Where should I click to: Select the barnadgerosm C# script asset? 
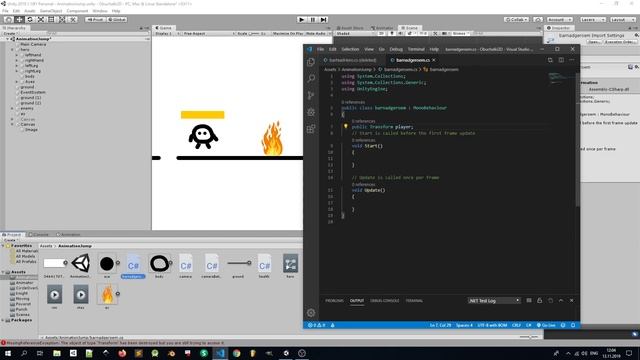133,267
